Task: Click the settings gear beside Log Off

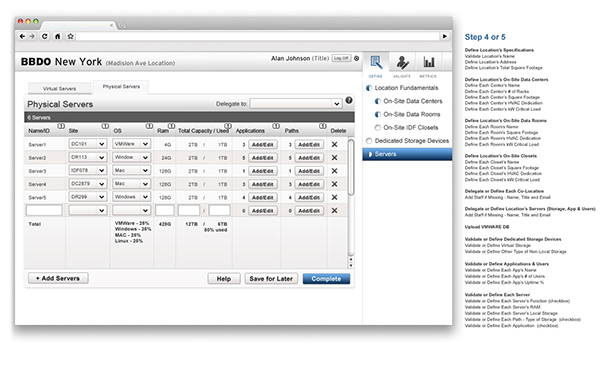Action: [356, 58]
